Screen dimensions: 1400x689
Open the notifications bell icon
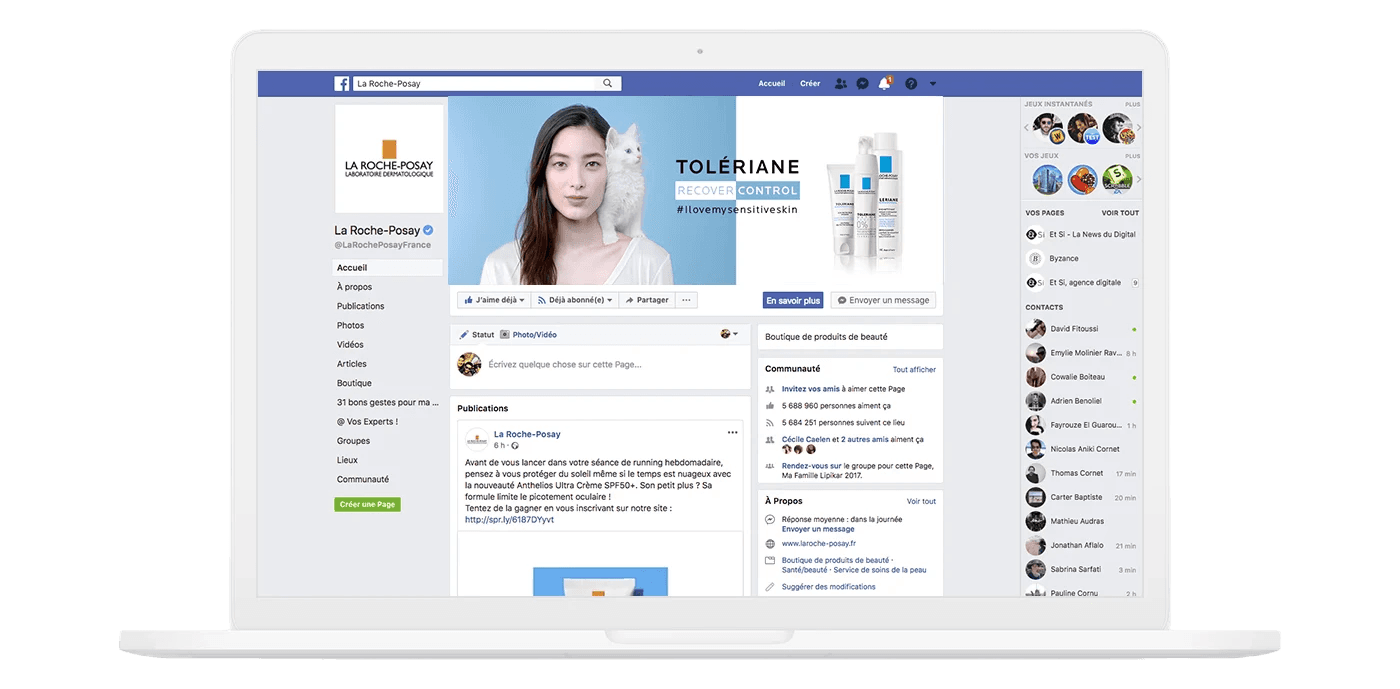click(884, 84)
